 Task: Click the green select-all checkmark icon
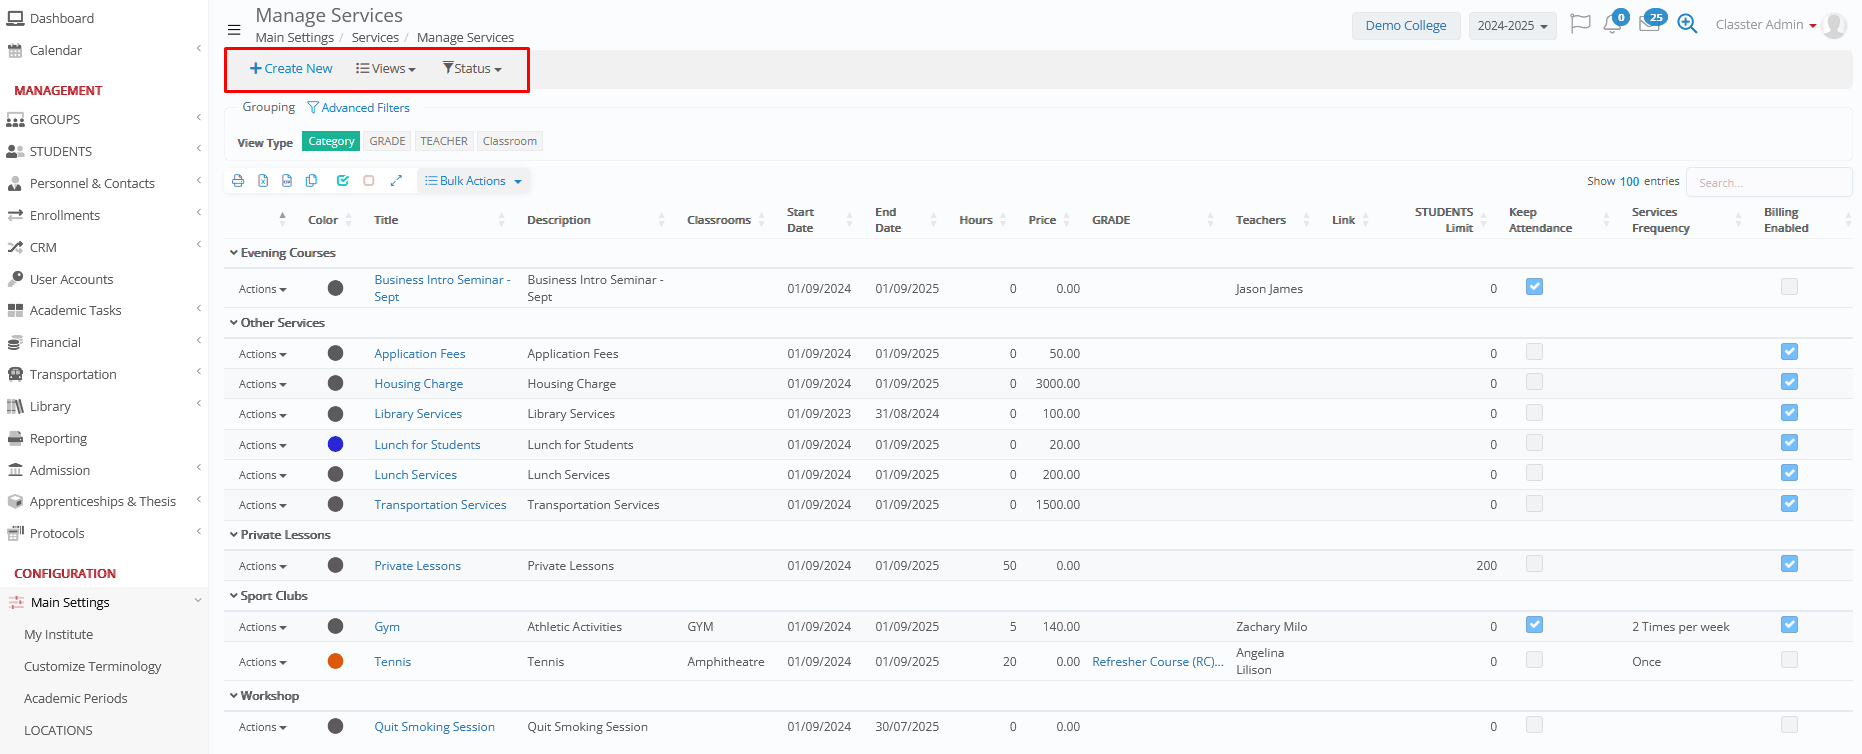(x=343, y=181)
